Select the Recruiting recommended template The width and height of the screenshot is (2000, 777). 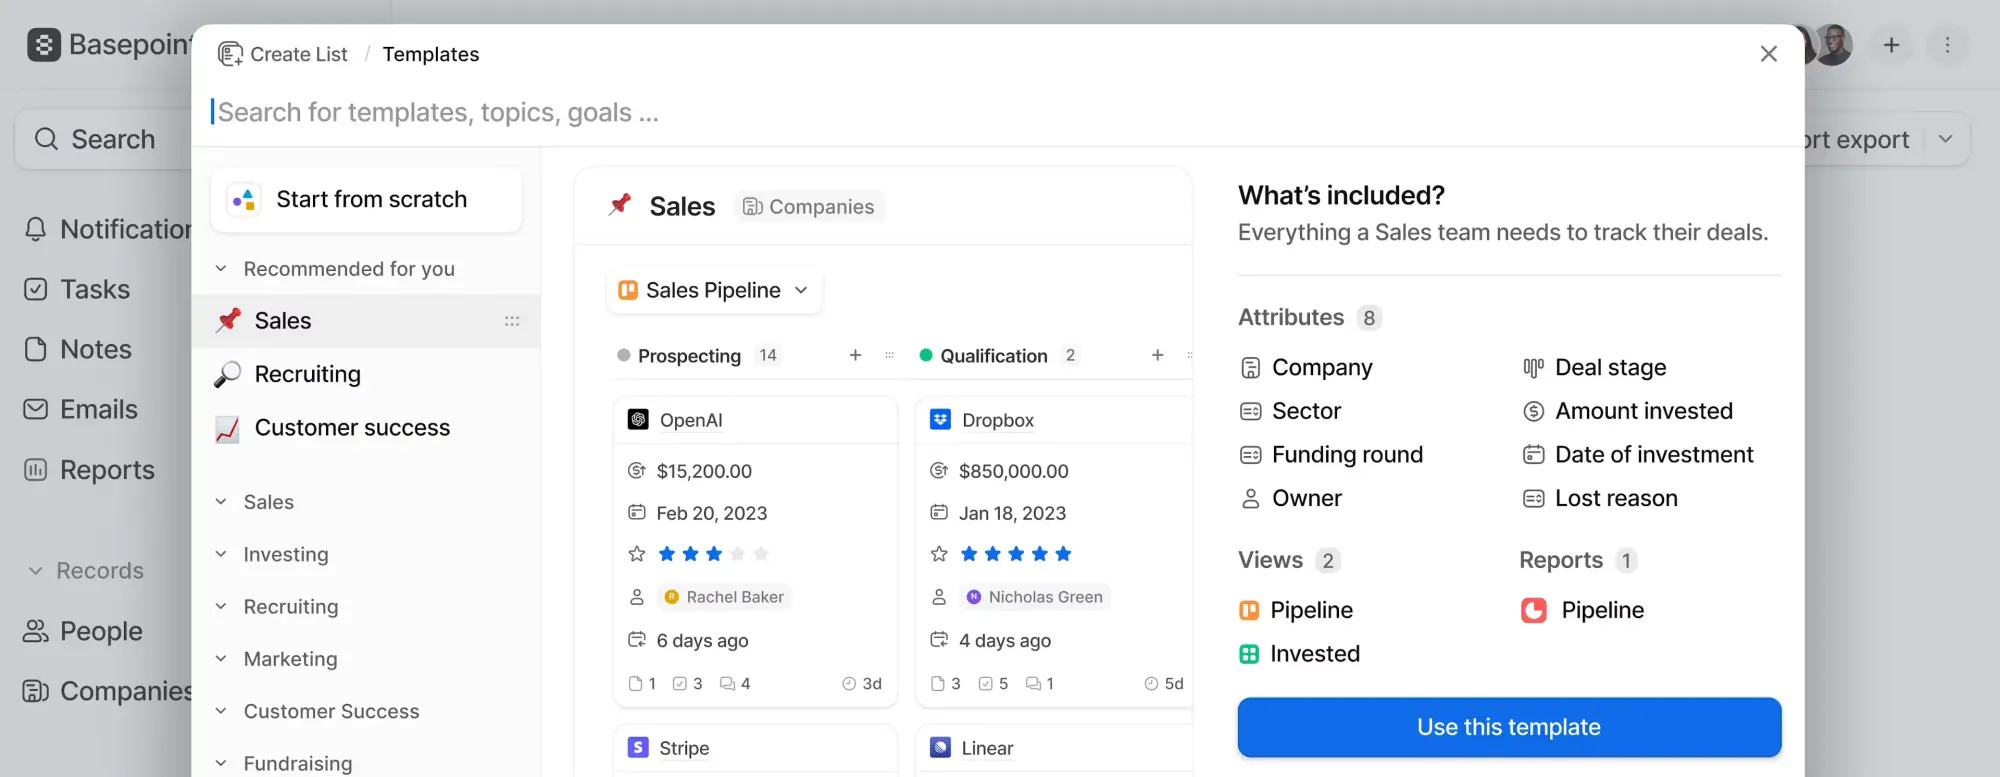[x=366, y=374]
